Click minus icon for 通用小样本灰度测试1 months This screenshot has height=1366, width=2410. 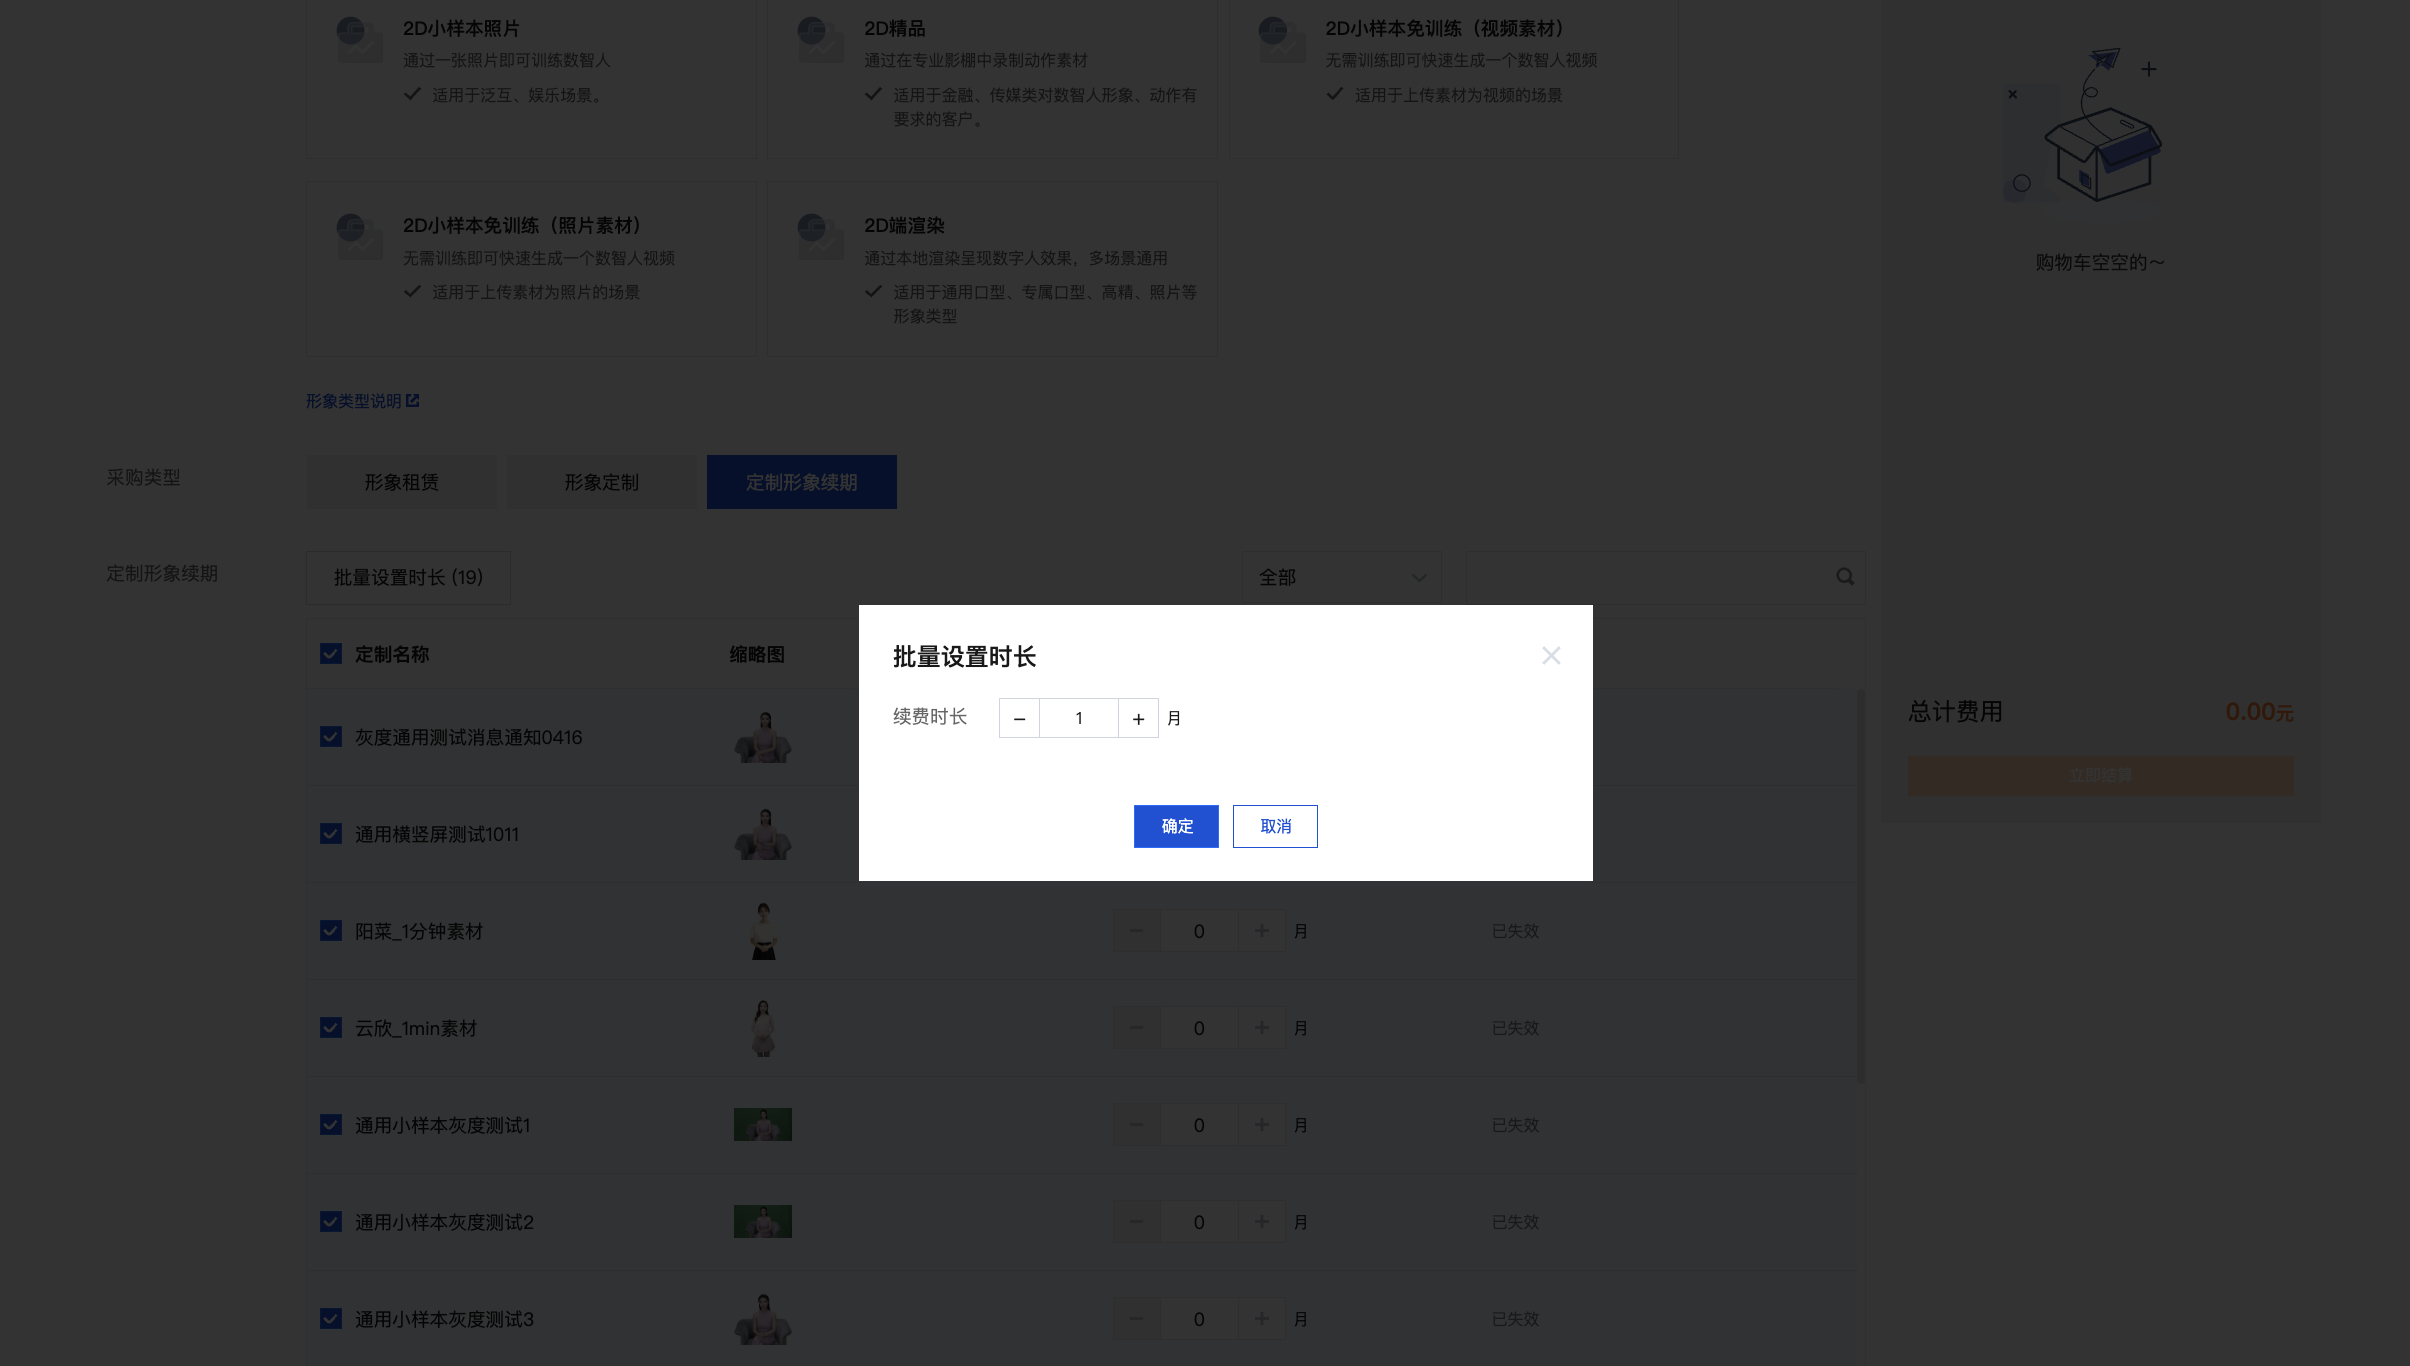[1136, 1125]
